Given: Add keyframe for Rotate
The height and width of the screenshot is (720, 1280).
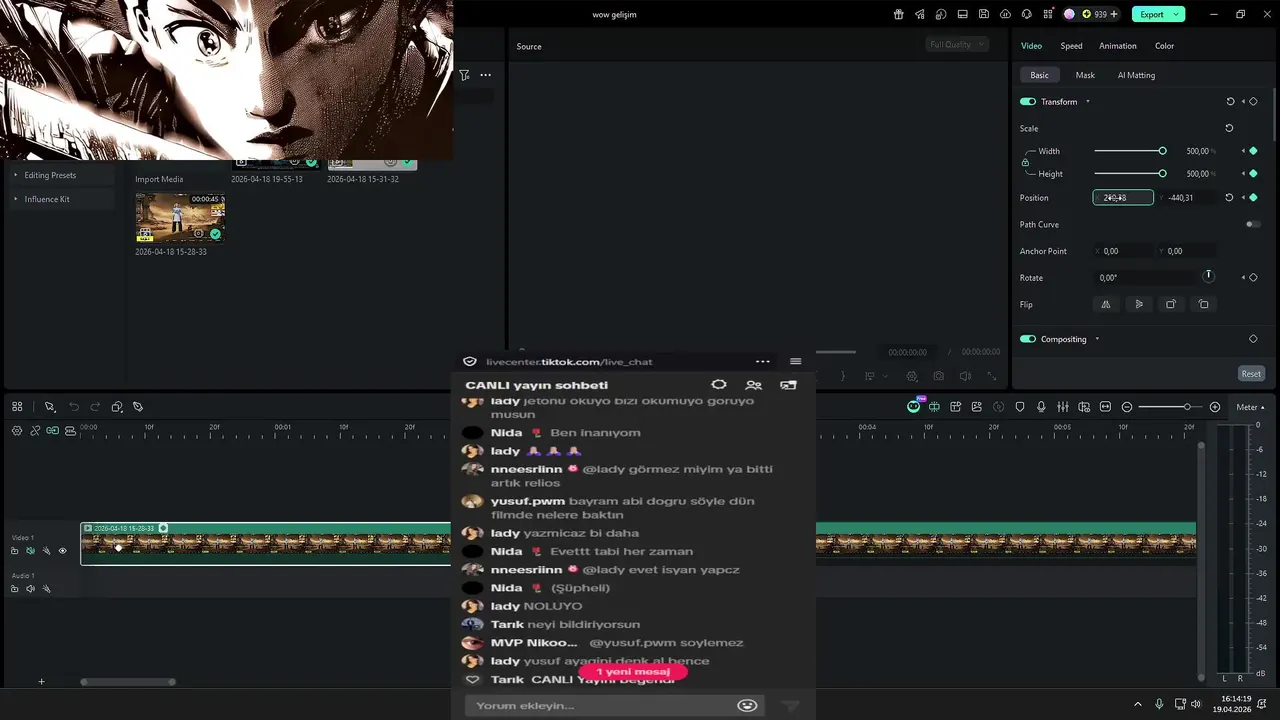Looking at the screenshot, I should (x=1253, y=278).
